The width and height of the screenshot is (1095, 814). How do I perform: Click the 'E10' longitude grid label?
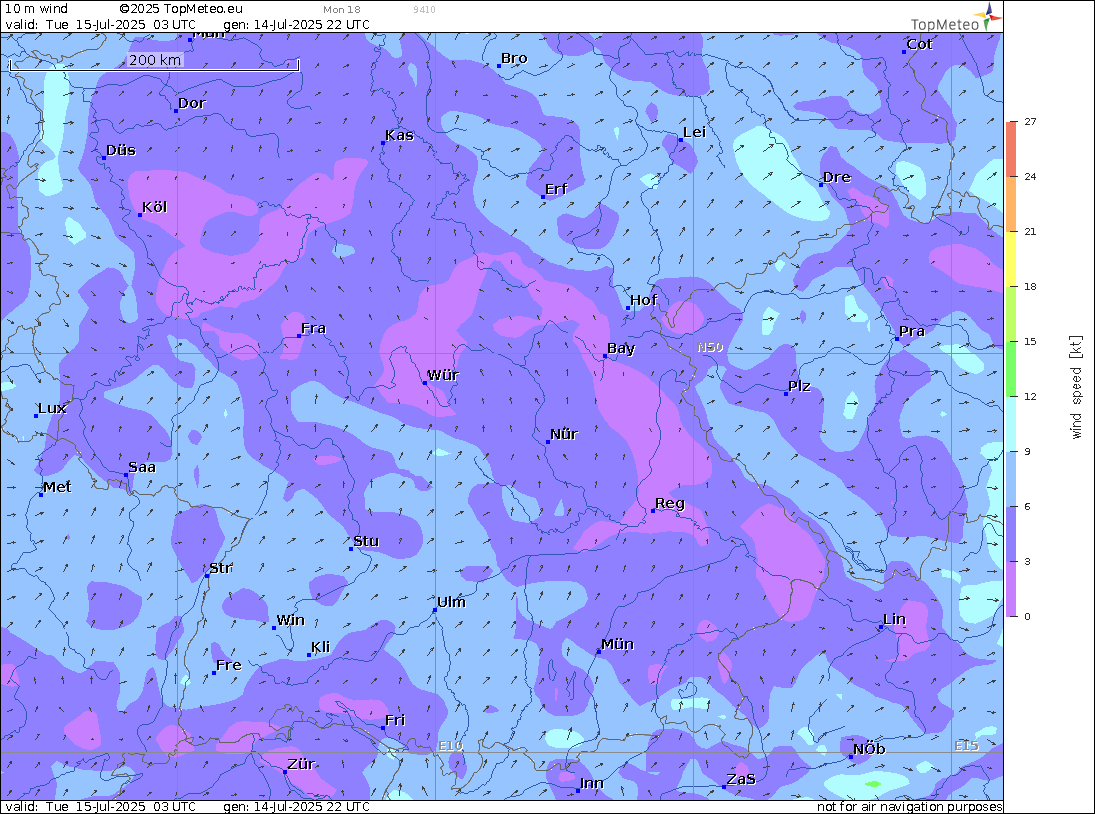[x=450, y=746]
